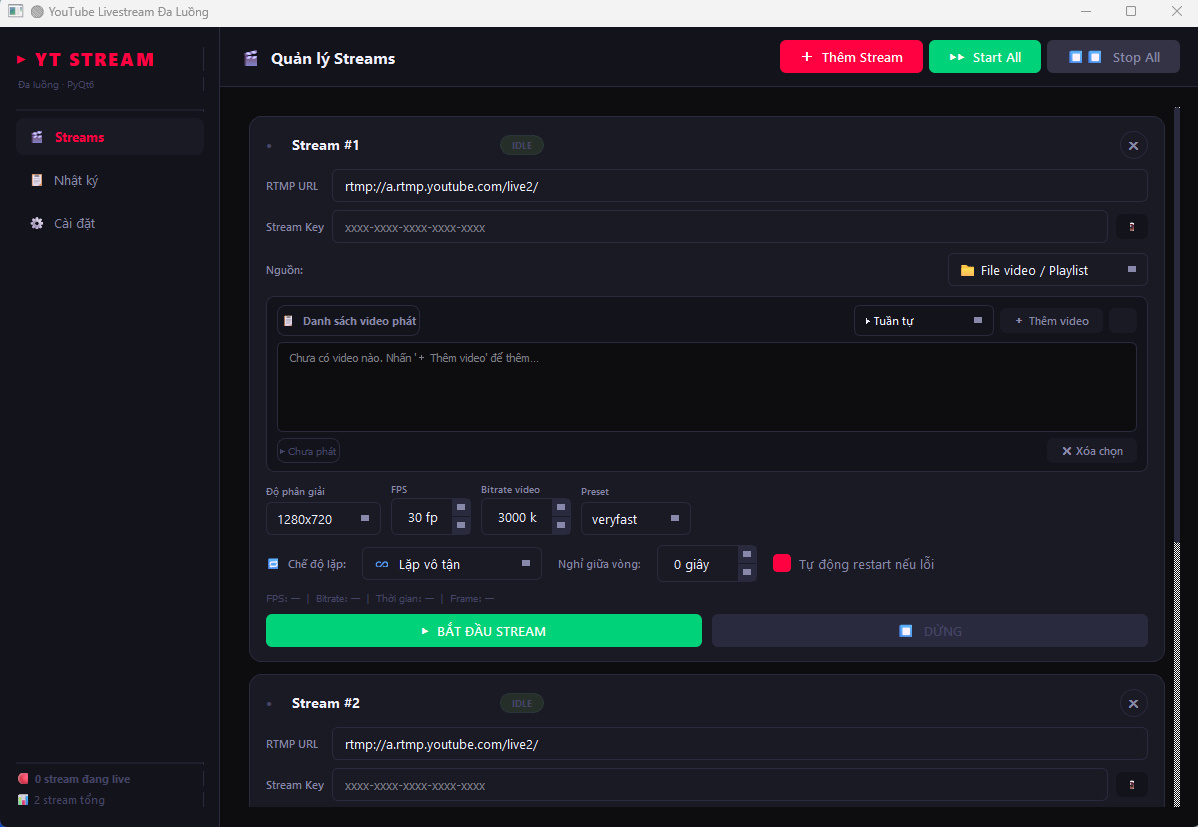Open the File video / Playlist source dropdown
Screen dimensions: 1198x827
(x=1047, y=270)
